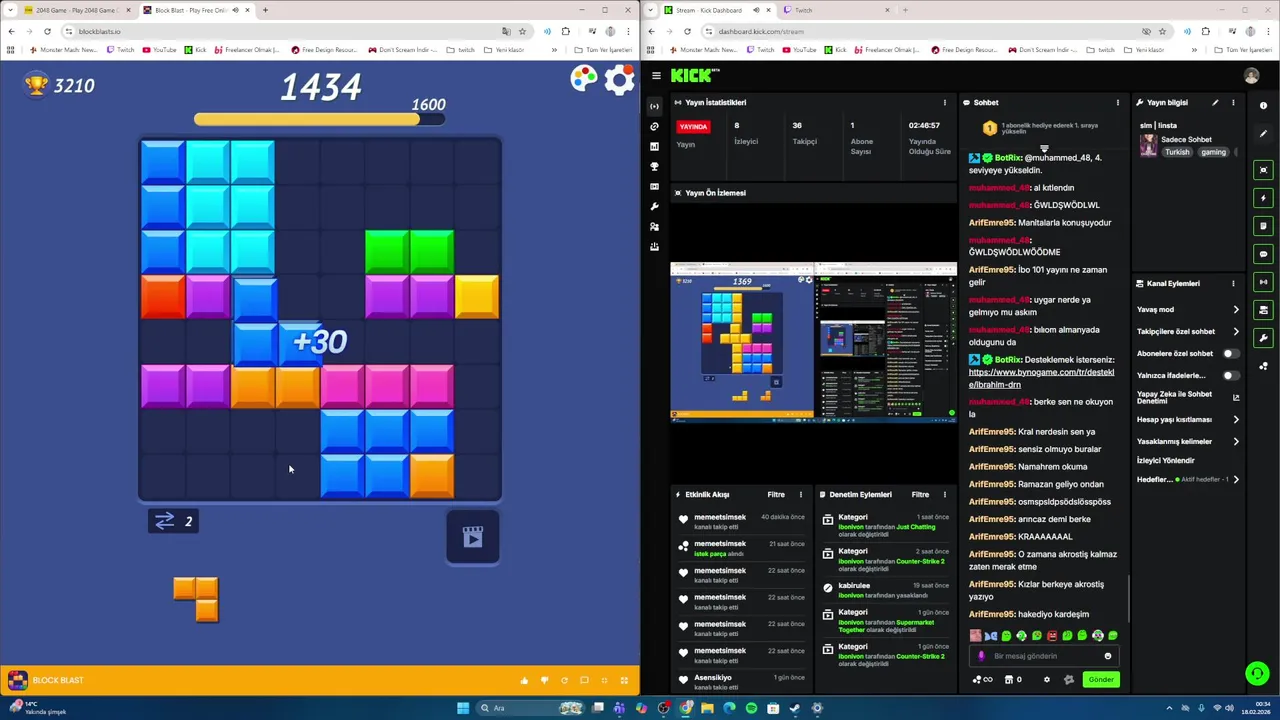
Task: Click the wrench icon in Kick right rail
Action: [1264, 338]
